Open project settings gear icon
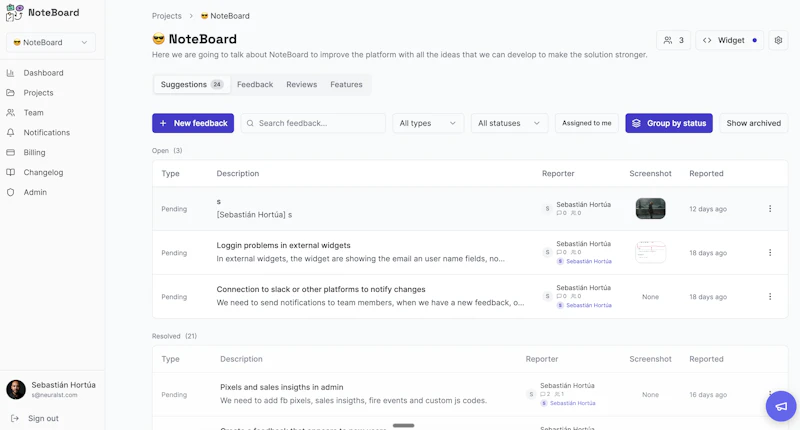Image resolution: width=800 pixels, height=430 pixels. [778, 40]
